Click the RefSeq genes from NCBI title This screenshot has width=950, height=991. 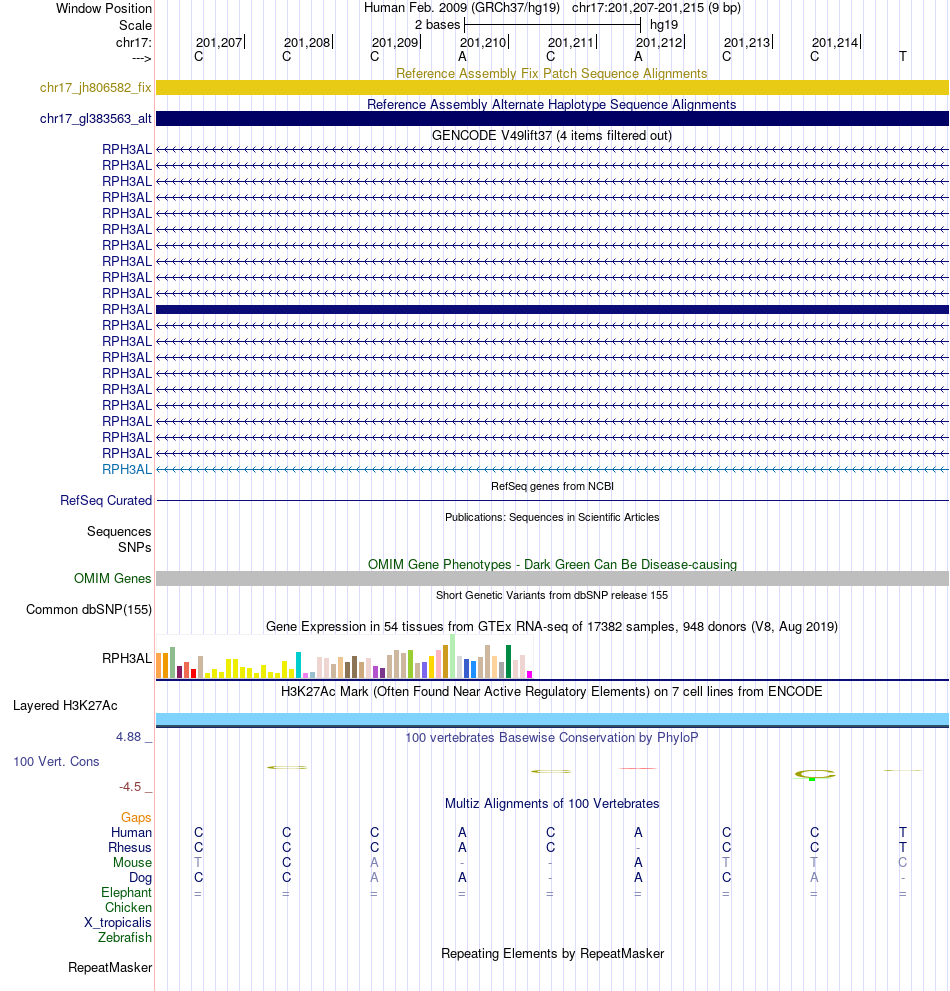coord(552,486)
